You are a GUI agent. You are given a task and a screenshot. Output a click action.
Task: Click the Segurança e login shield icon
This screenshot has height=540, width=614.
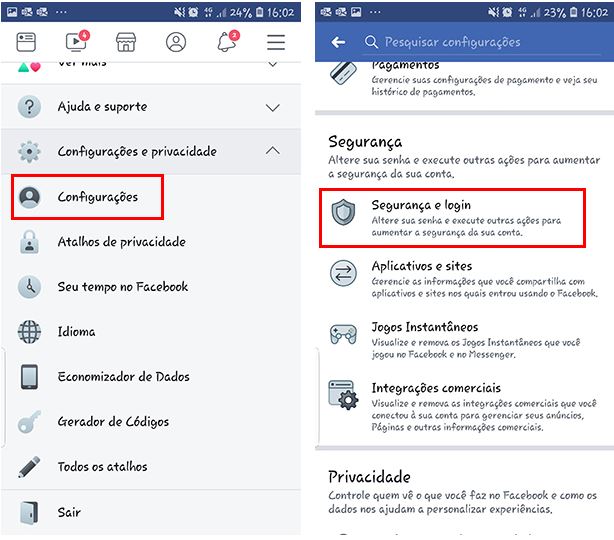(x=343, y=212)
